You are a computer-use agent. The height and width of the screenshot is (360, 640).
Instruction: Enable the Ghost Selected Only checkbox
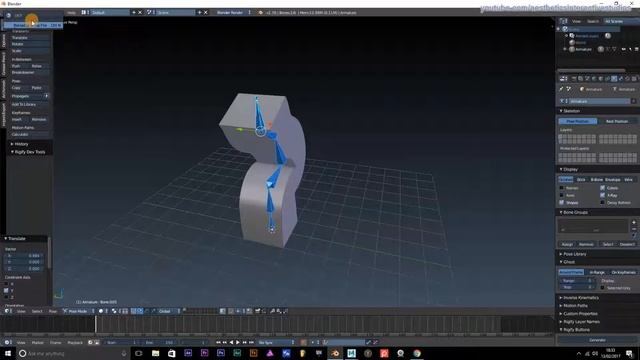click(602, 288)
